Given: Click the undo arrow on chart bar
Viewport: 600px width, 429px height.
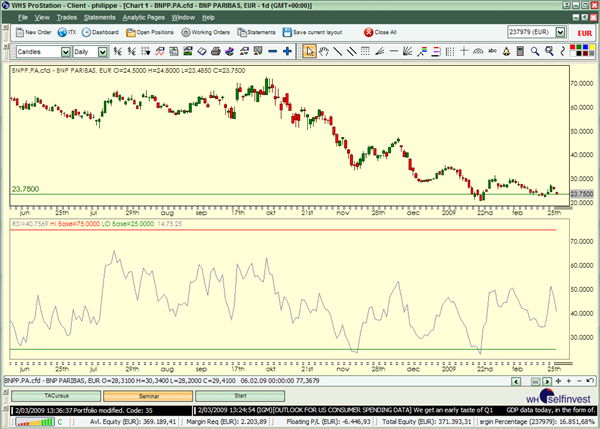Looking at the screenshot, I should pyautogui.click(x=590, y=381).
